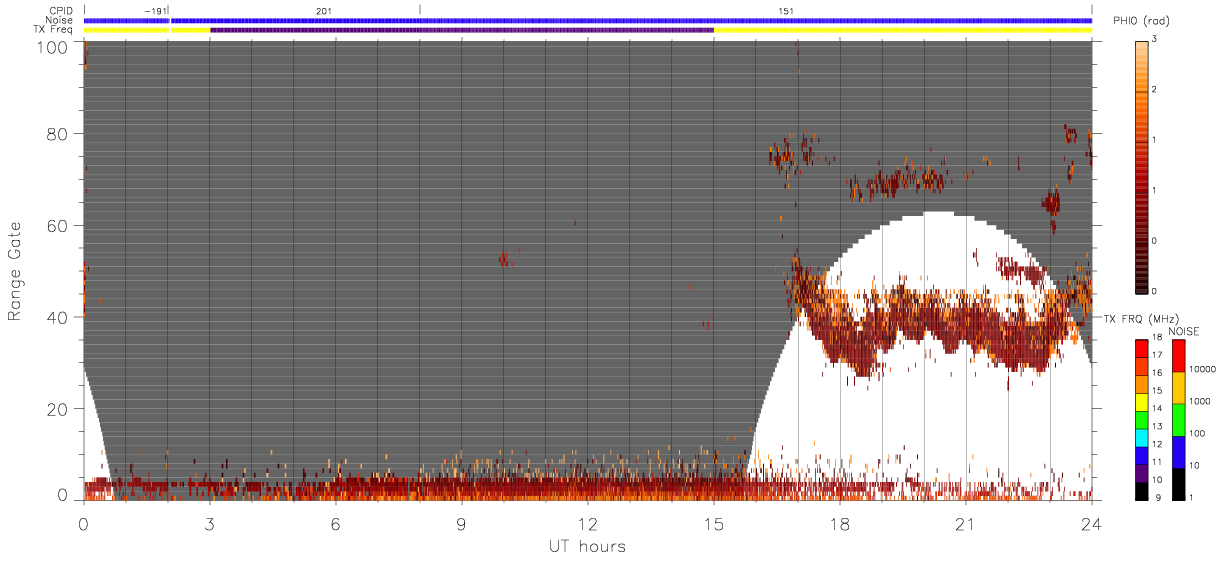Click the isolated echo cluster near 10 UT

[504, 259]
